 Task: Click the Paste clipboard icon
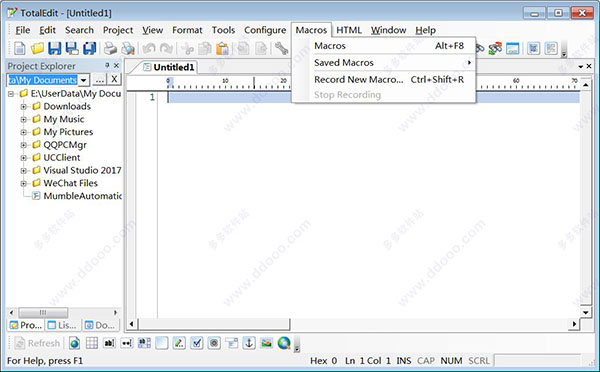pos(222,49)
